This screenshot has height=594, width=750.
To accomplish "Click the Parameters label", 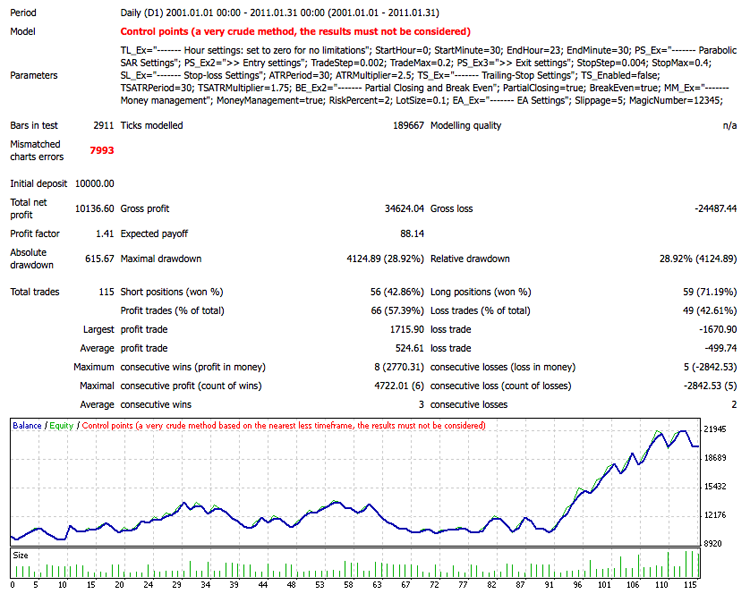I will [34, 76].
